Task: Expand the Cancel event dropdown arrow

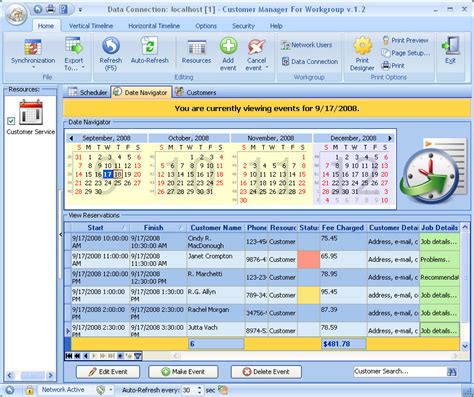Action: tap(267, 68)
